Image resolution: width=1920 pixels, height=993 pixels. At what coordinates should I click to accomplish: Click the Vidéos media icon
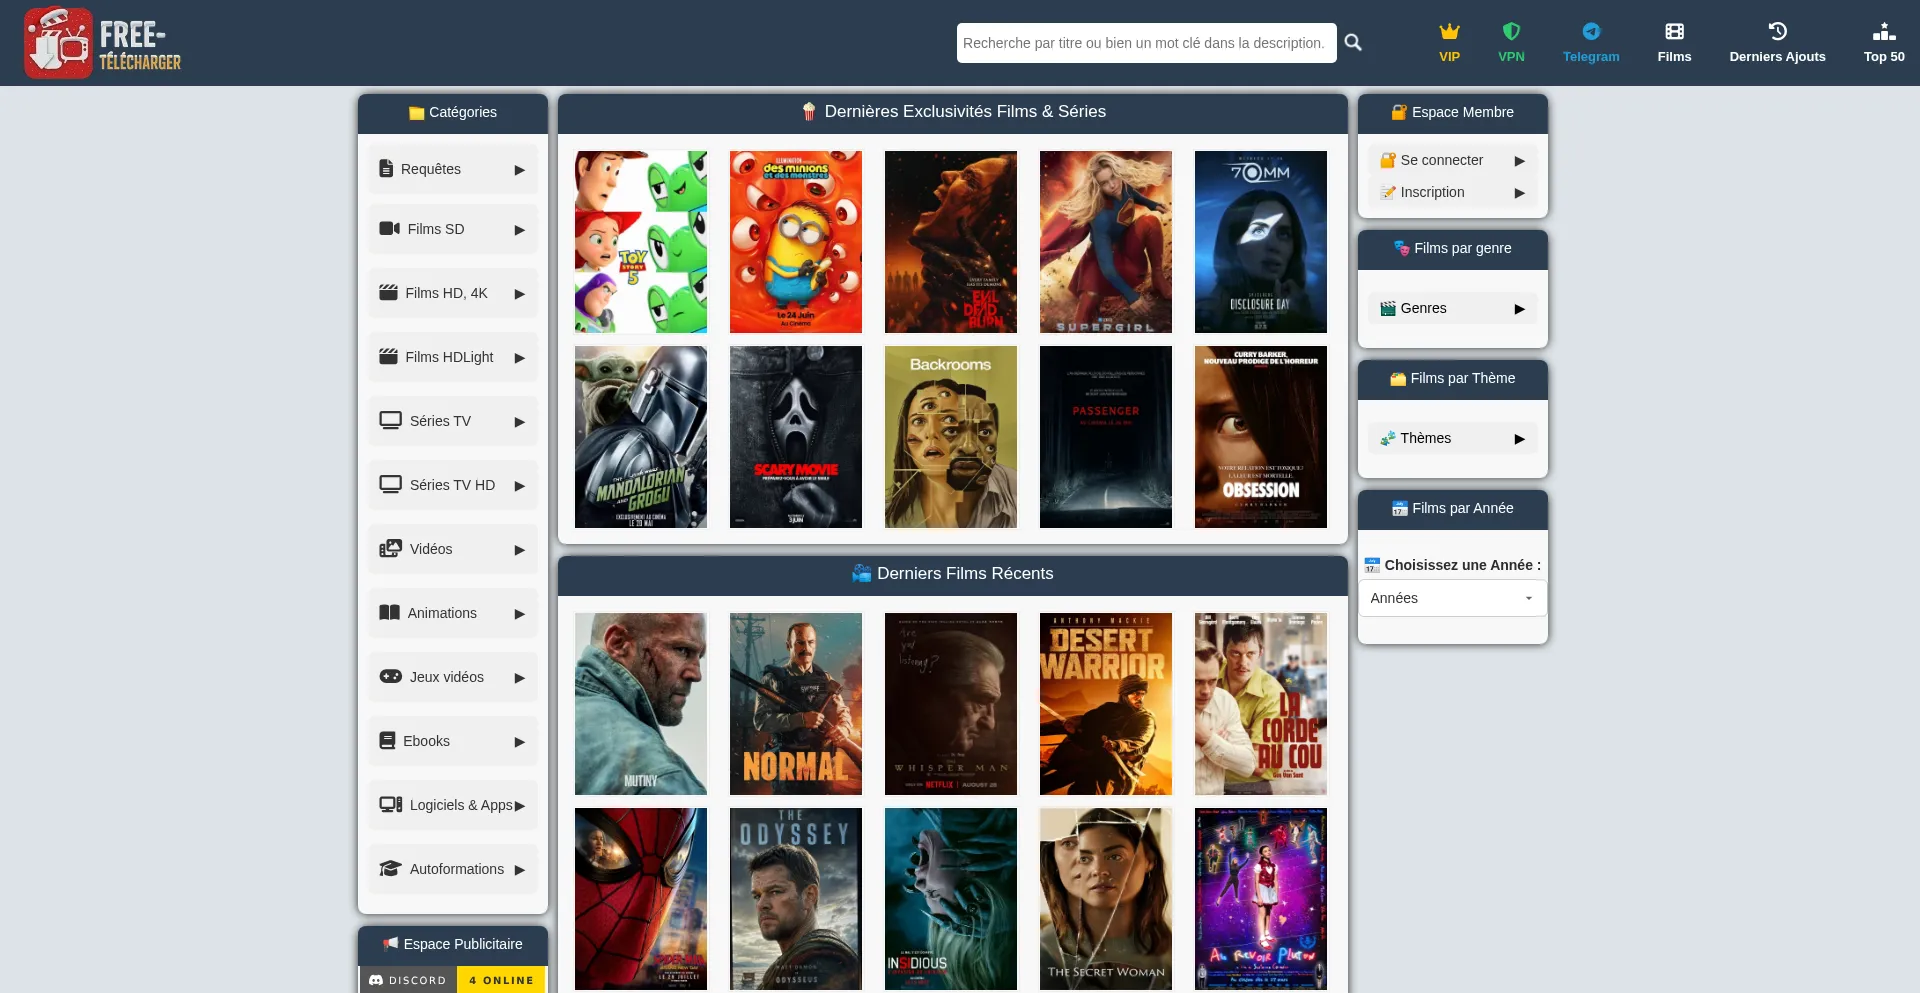pos(390,549)
